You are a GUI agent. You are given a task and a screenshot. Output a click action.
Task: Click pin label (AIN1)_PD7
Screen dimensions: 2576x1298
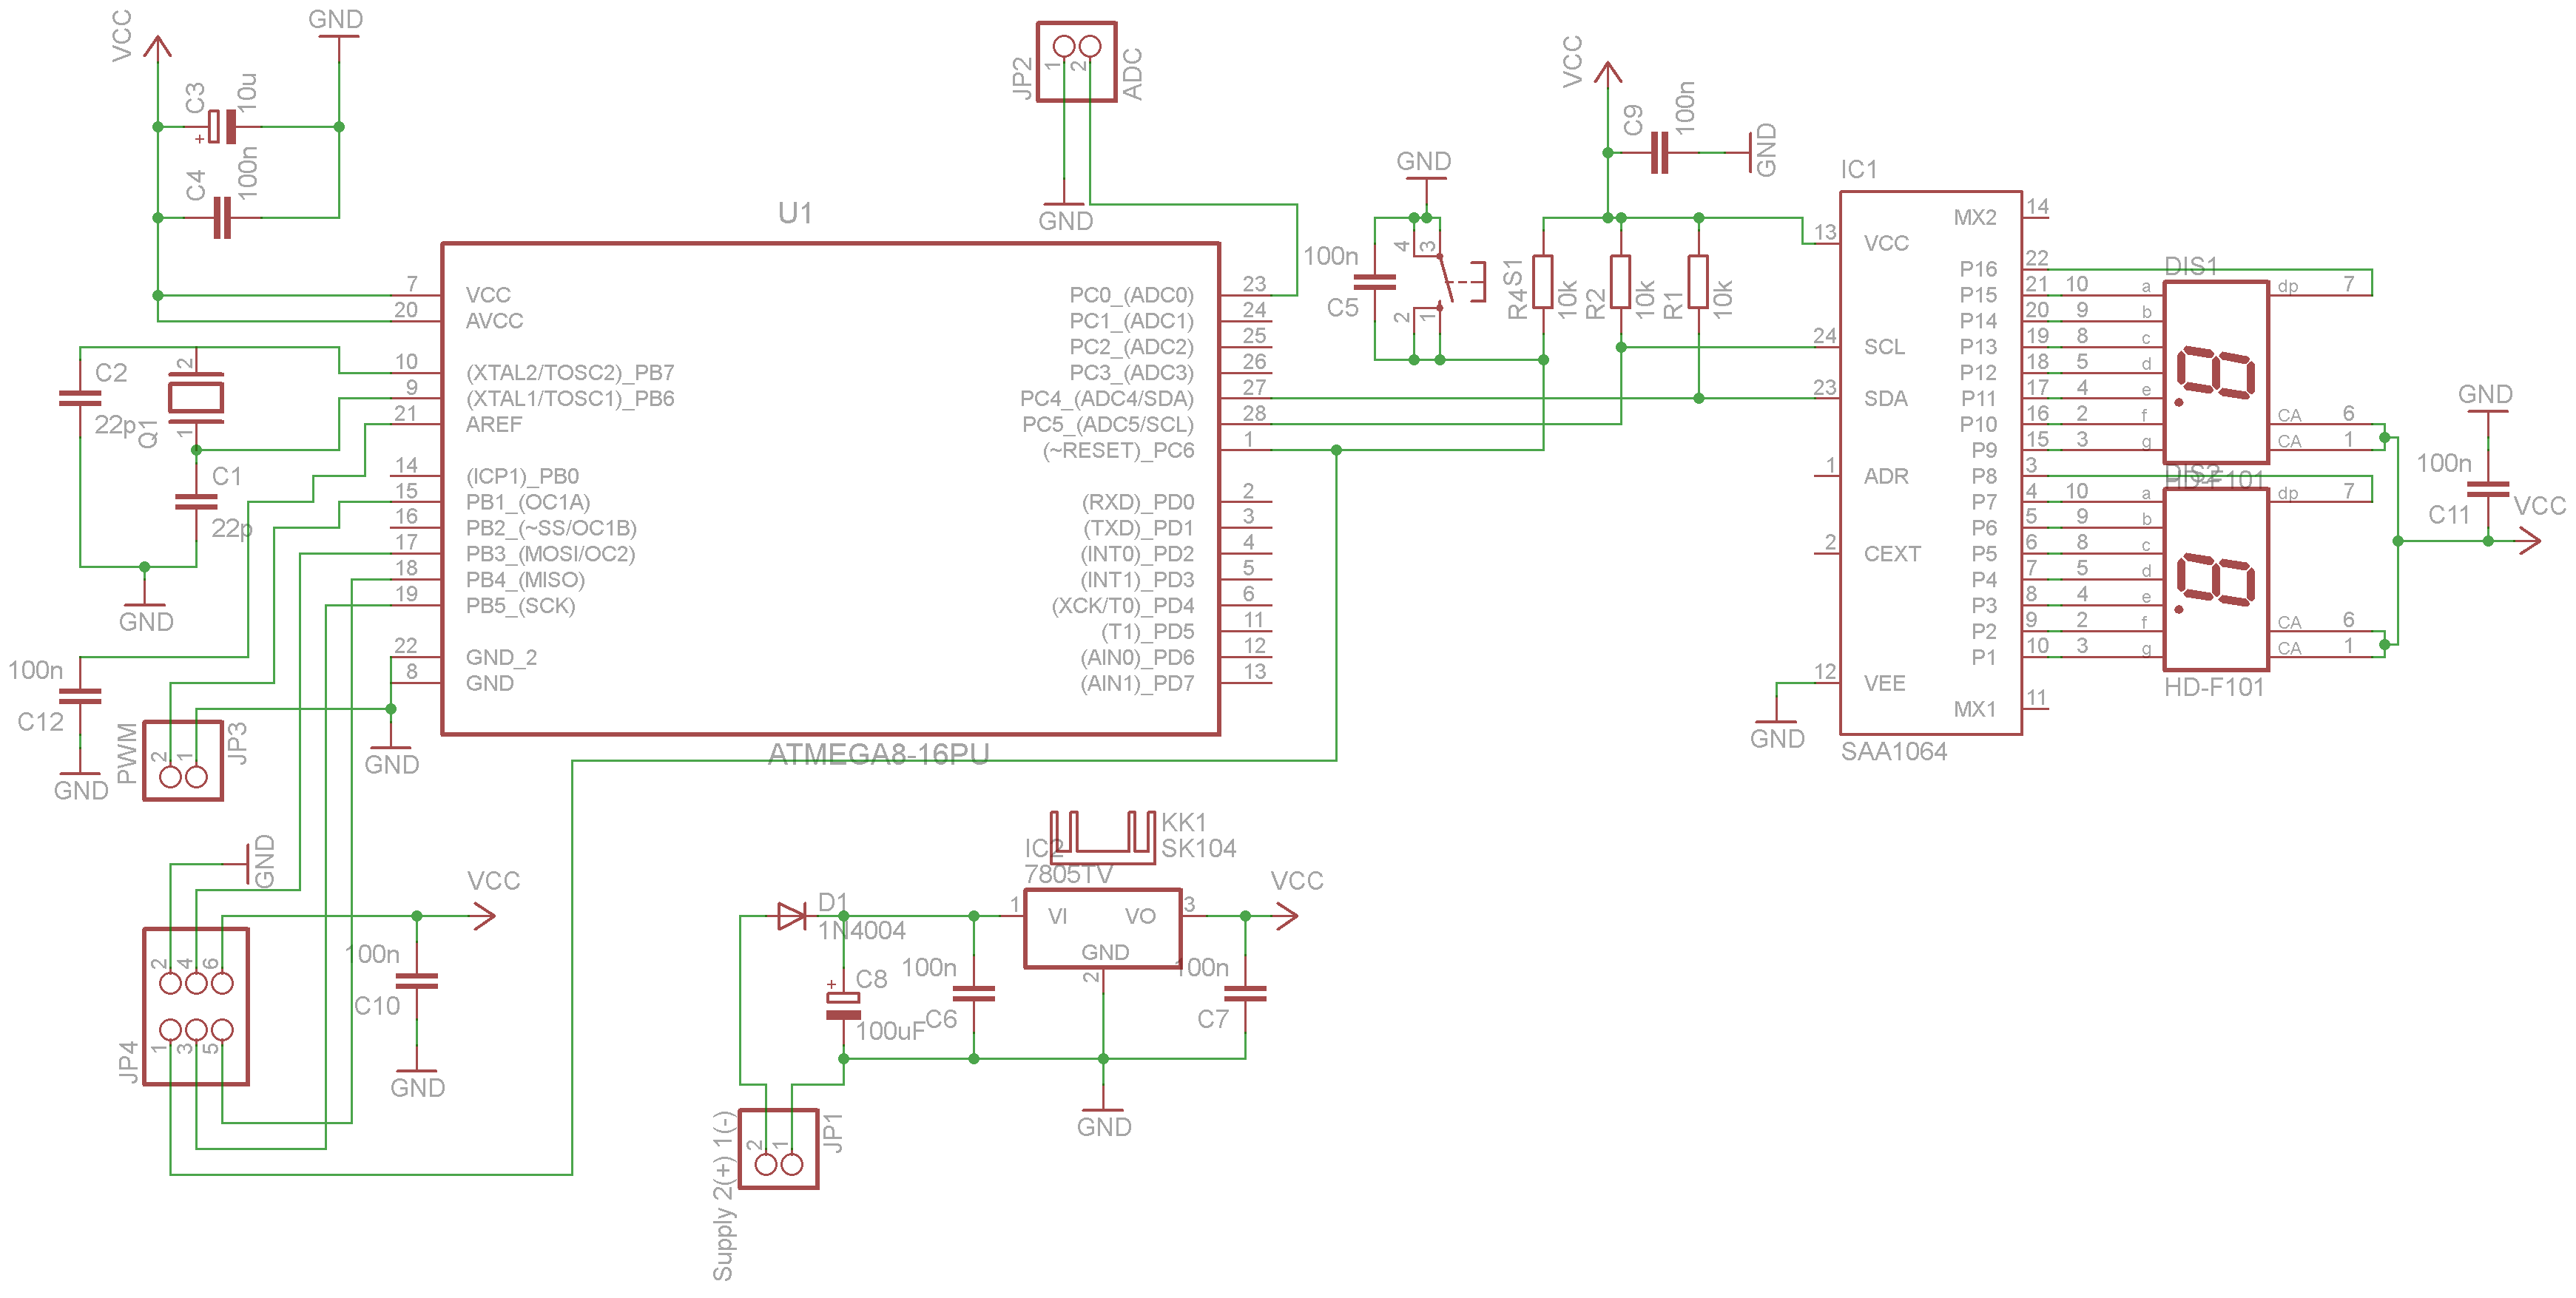tap(1137, 683)
